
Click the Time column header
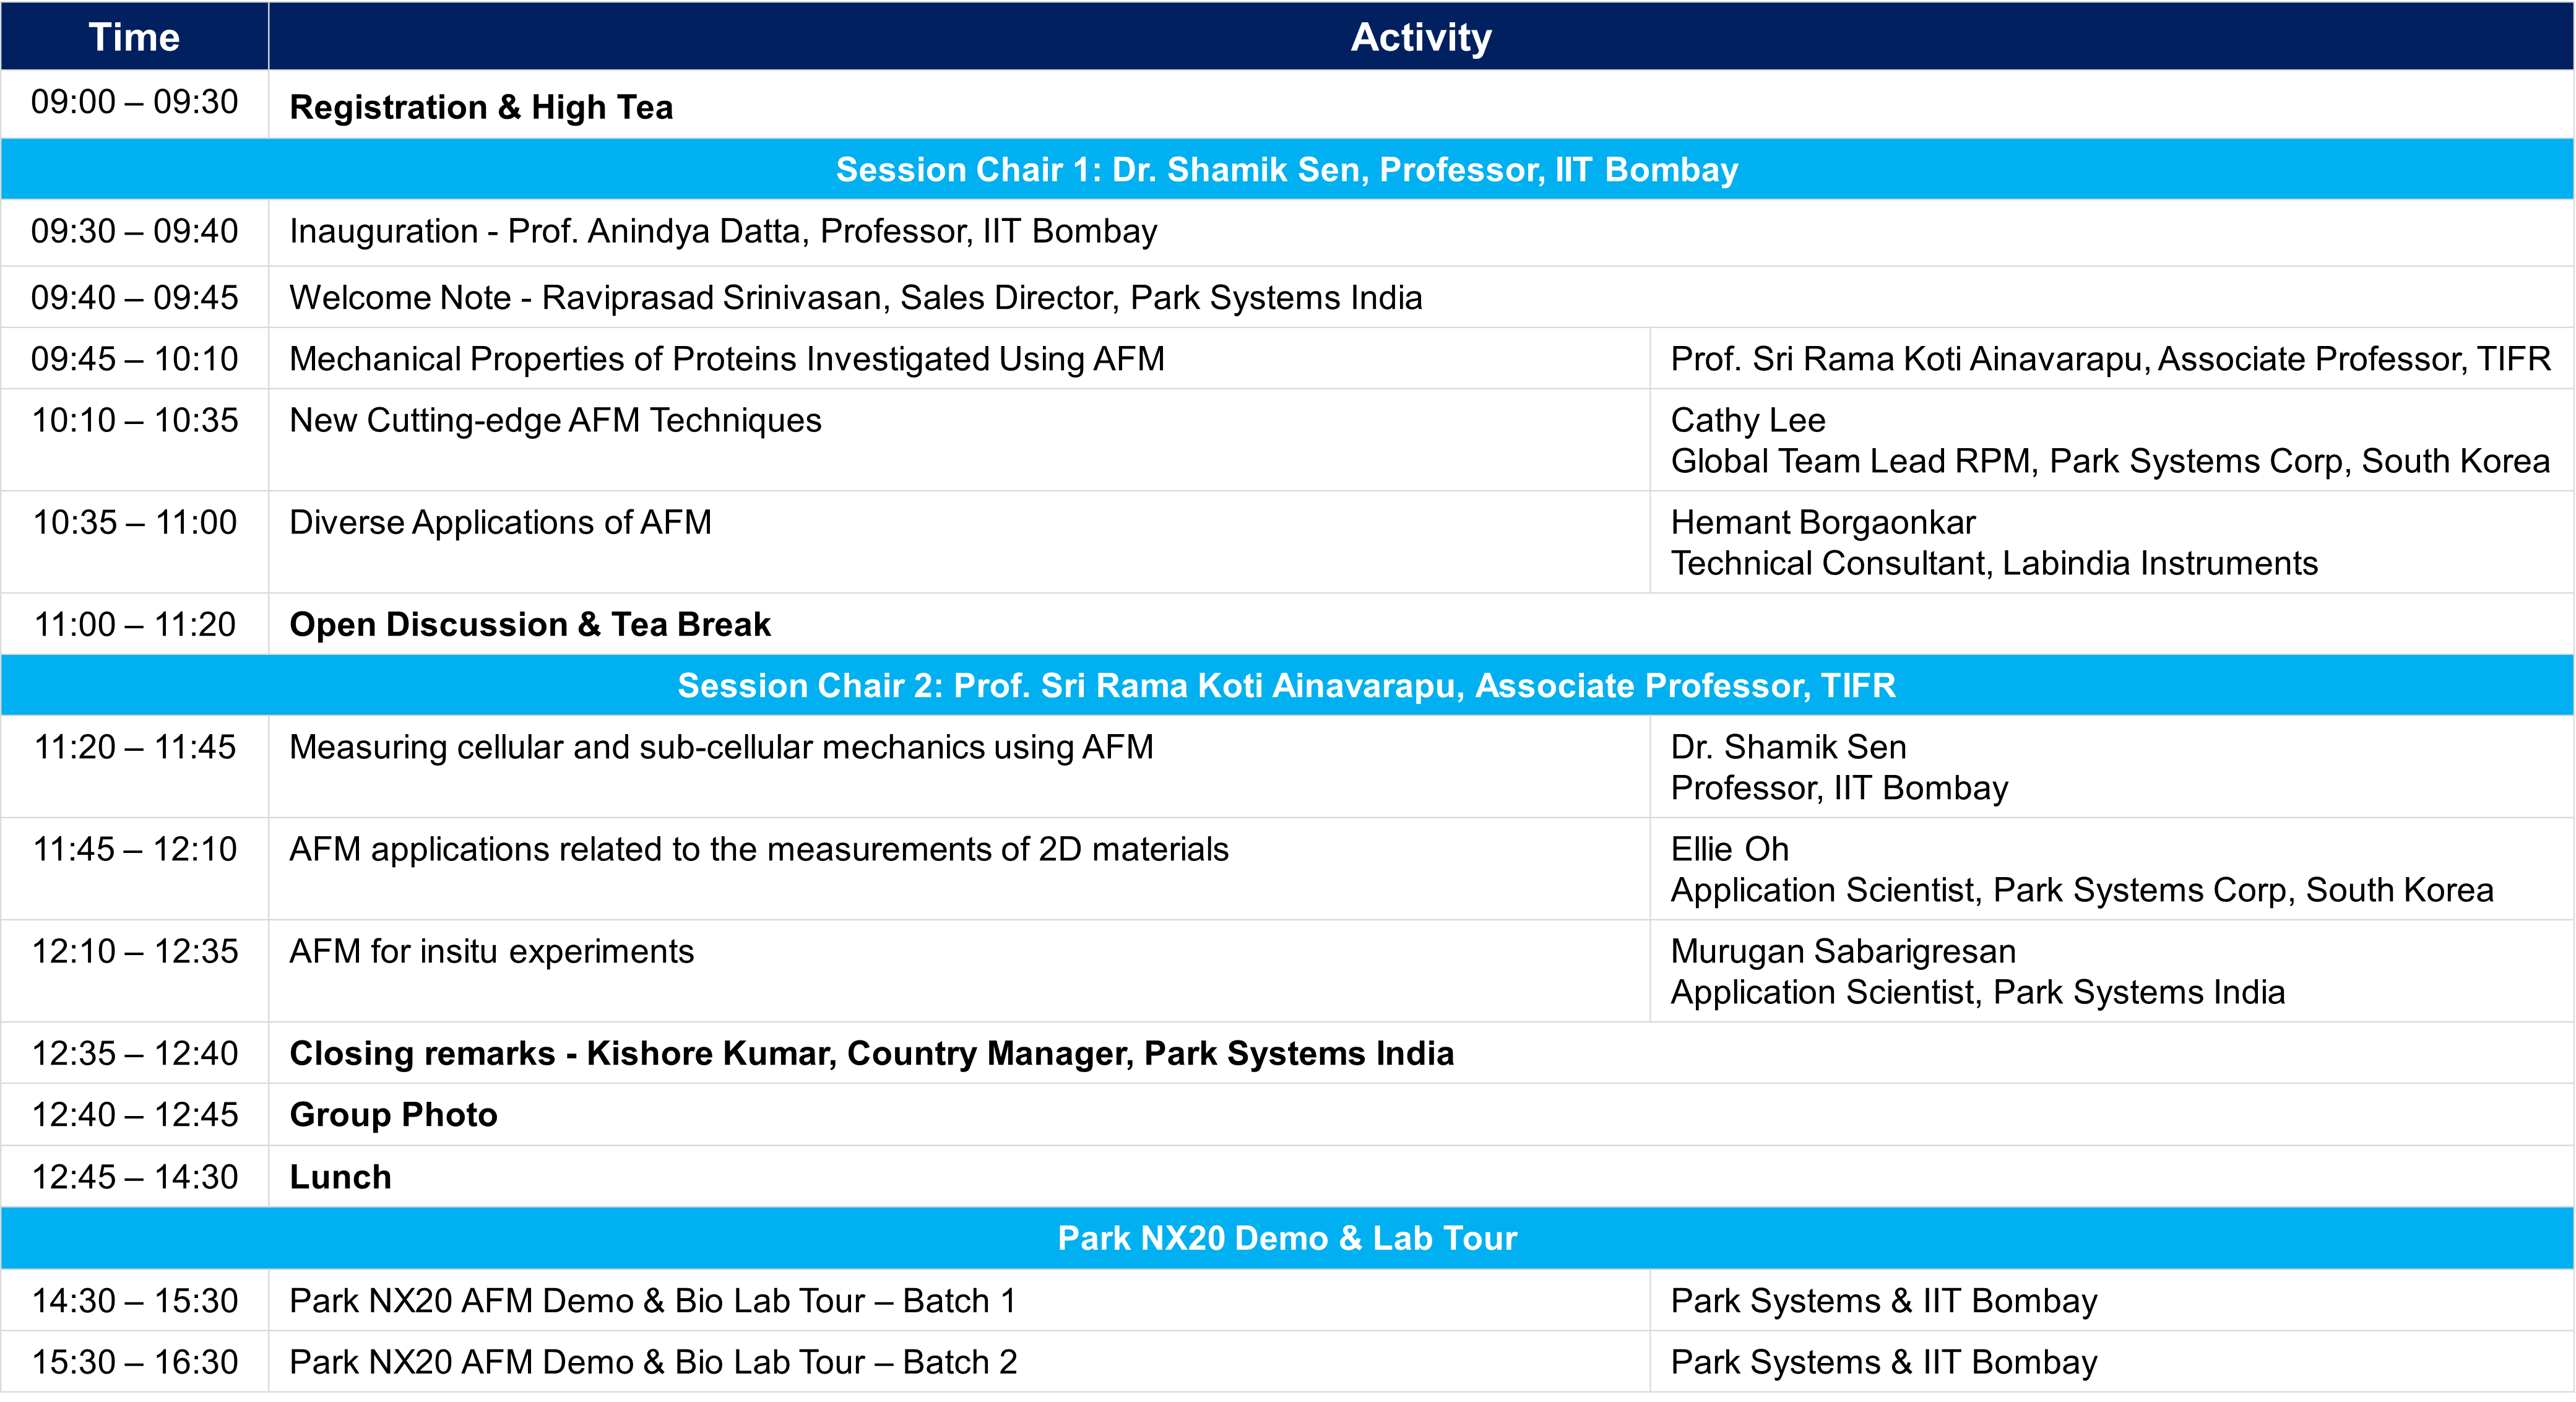click(x=134, y=37)
